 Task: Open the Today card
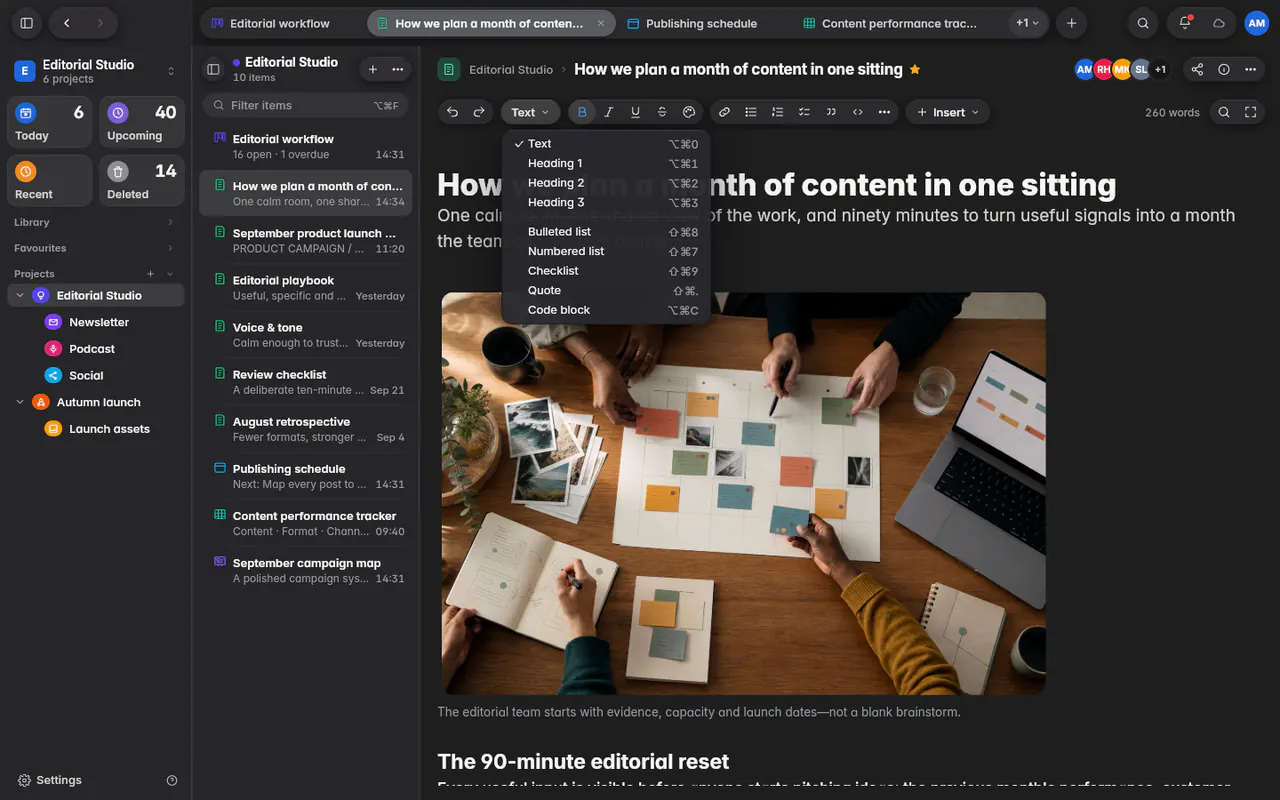(50, 124)
